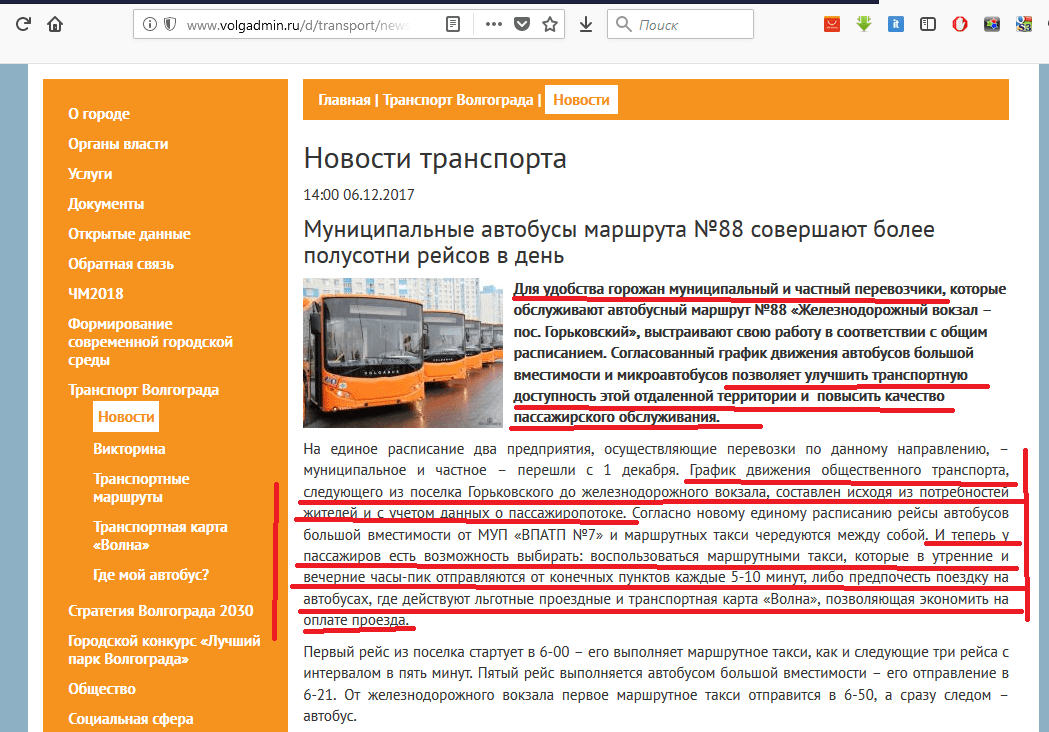Image resolution: width=1049 pixels, height=732 pixels.
Task: Toggle the sidebar panel icon
Action: coord(928,25)
